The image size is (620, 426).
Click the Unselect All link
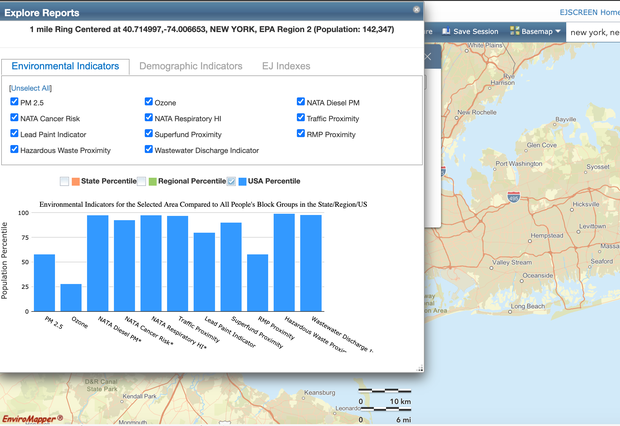click(x=30, y=89)
